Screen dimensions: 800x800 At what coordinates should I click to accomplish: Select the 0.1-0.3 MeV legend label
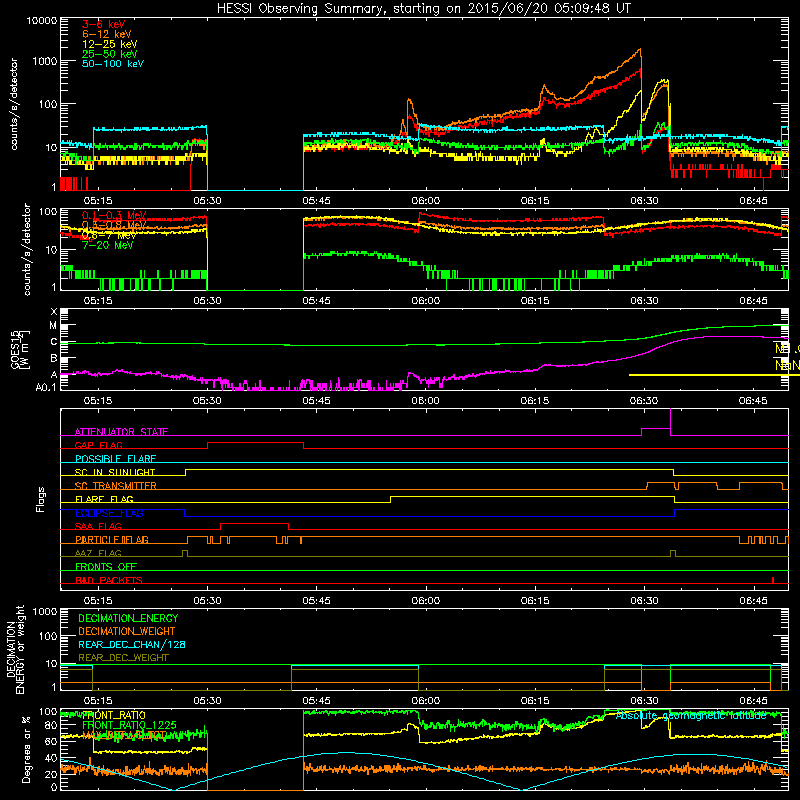coord(114,216)
